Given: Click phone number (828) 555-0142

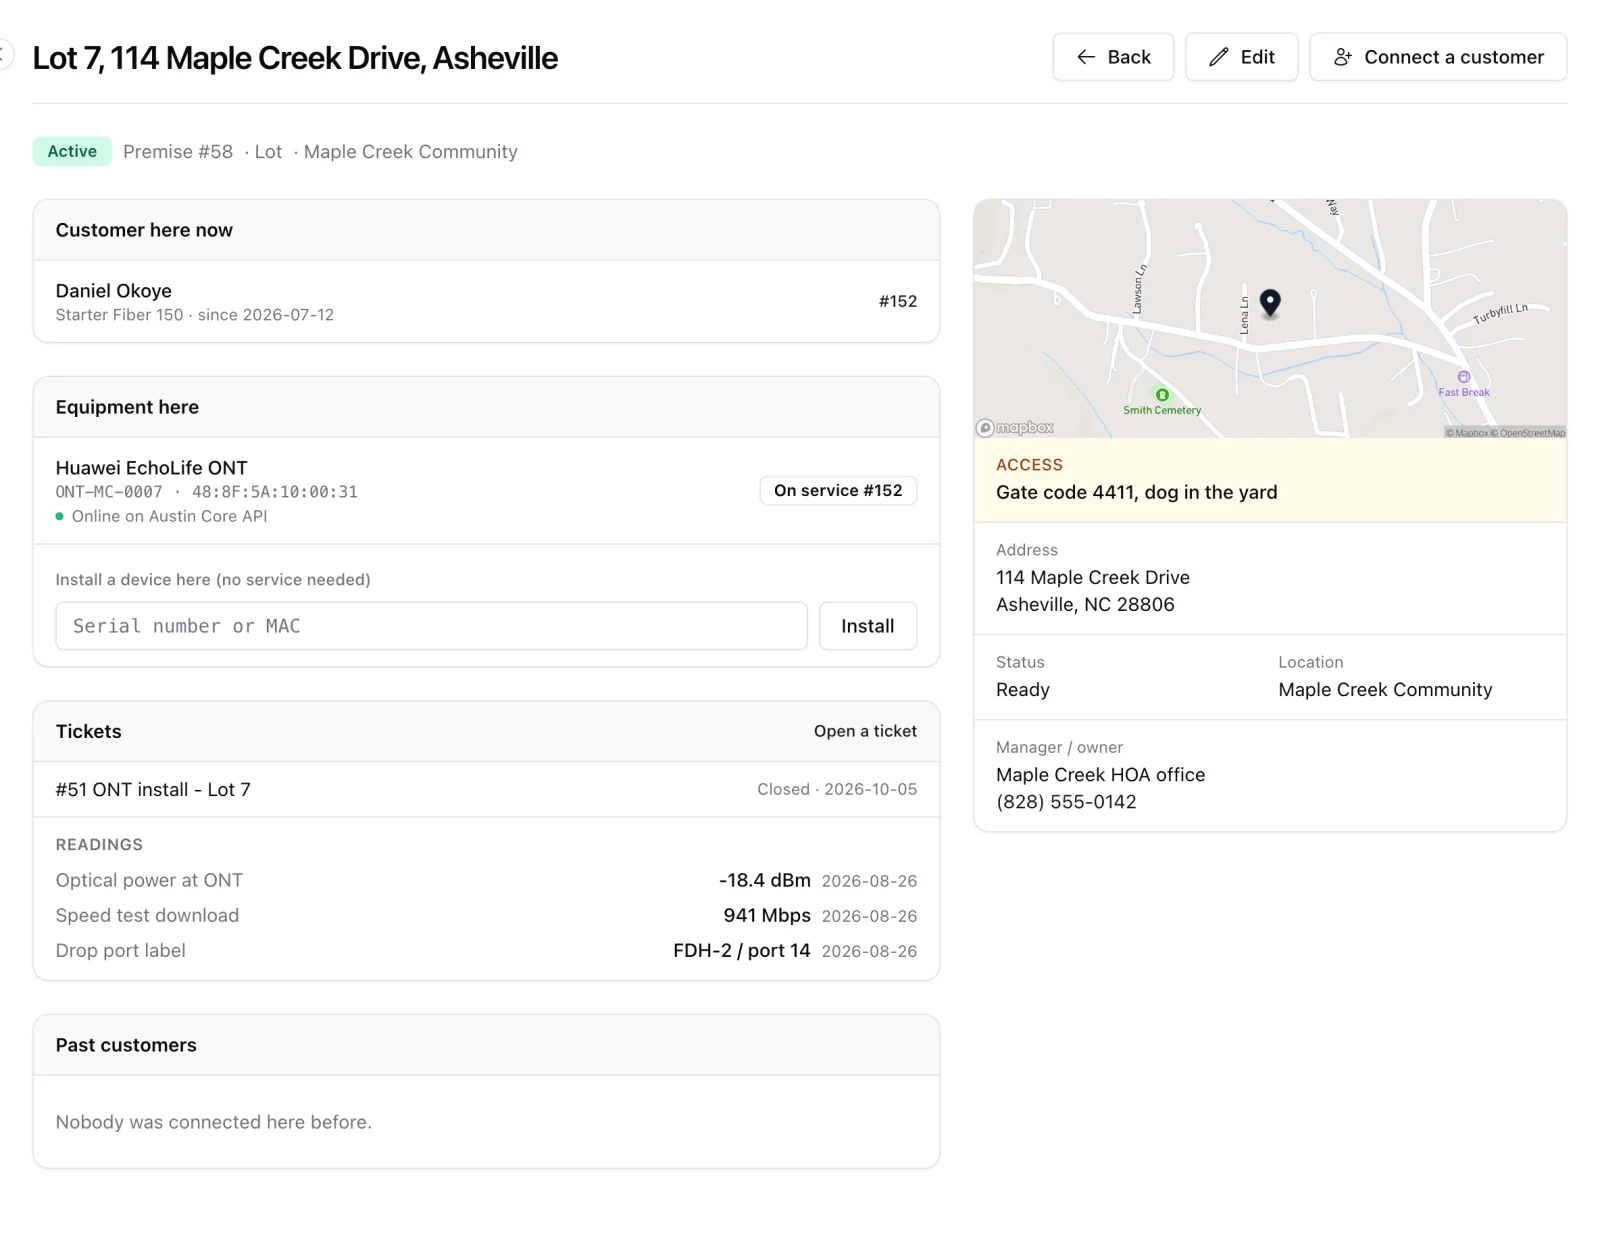Looking at the screenshot, I should pos(1066,801).
